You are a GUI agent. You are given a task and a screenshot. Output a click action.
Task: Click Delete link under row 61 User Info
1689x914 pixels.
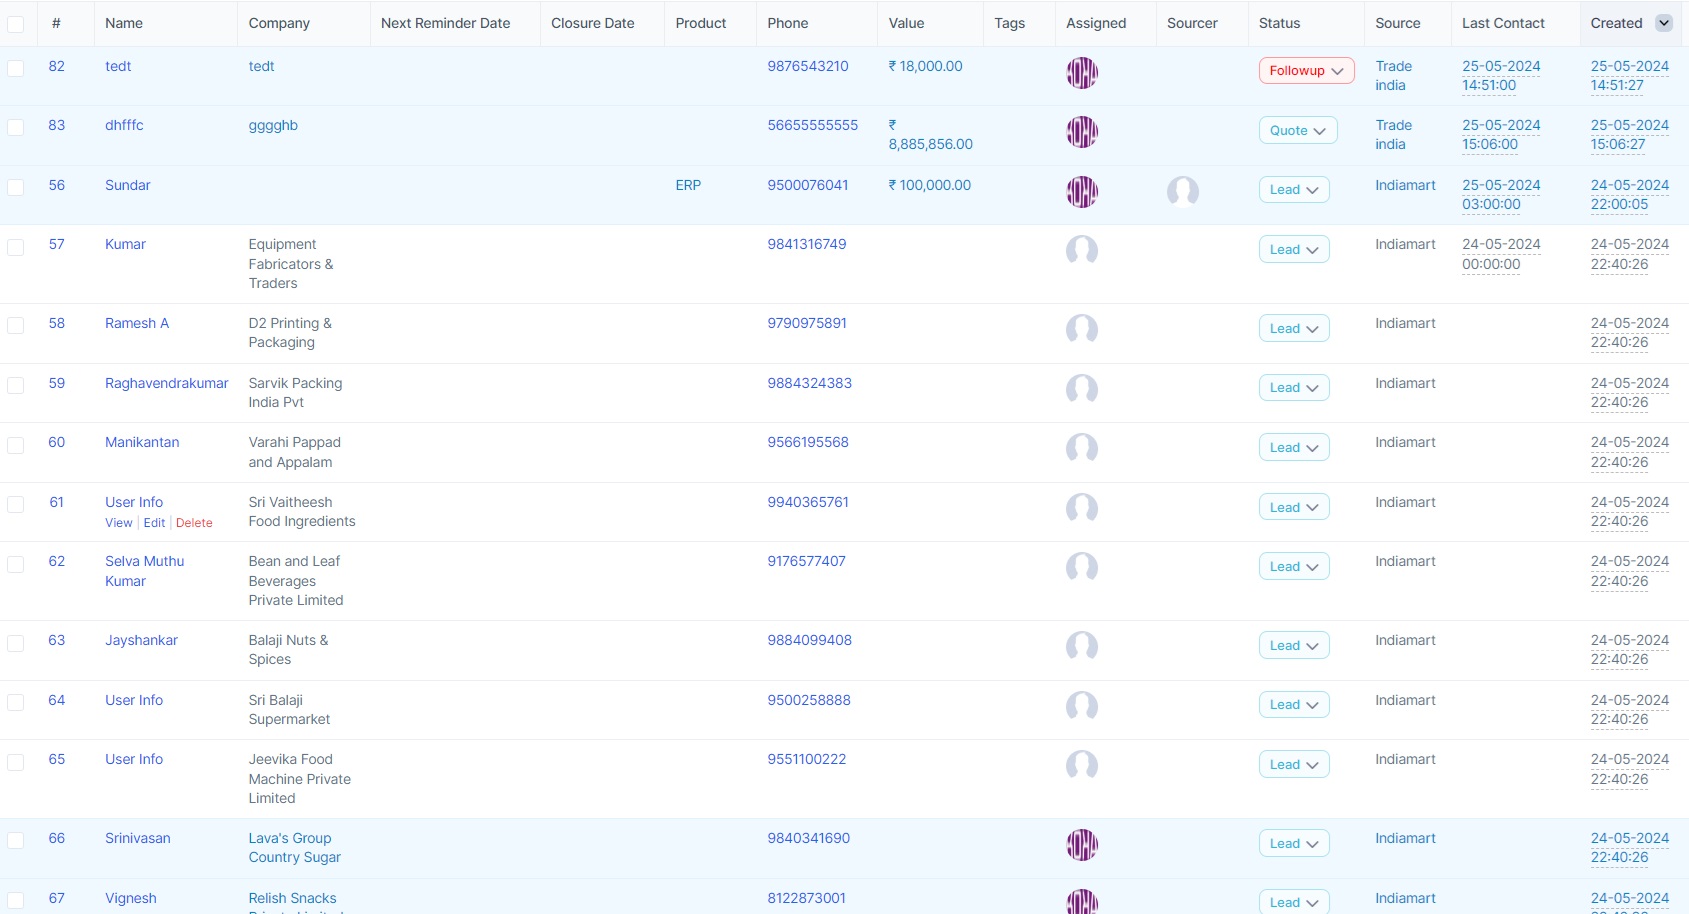pos(194,523)
